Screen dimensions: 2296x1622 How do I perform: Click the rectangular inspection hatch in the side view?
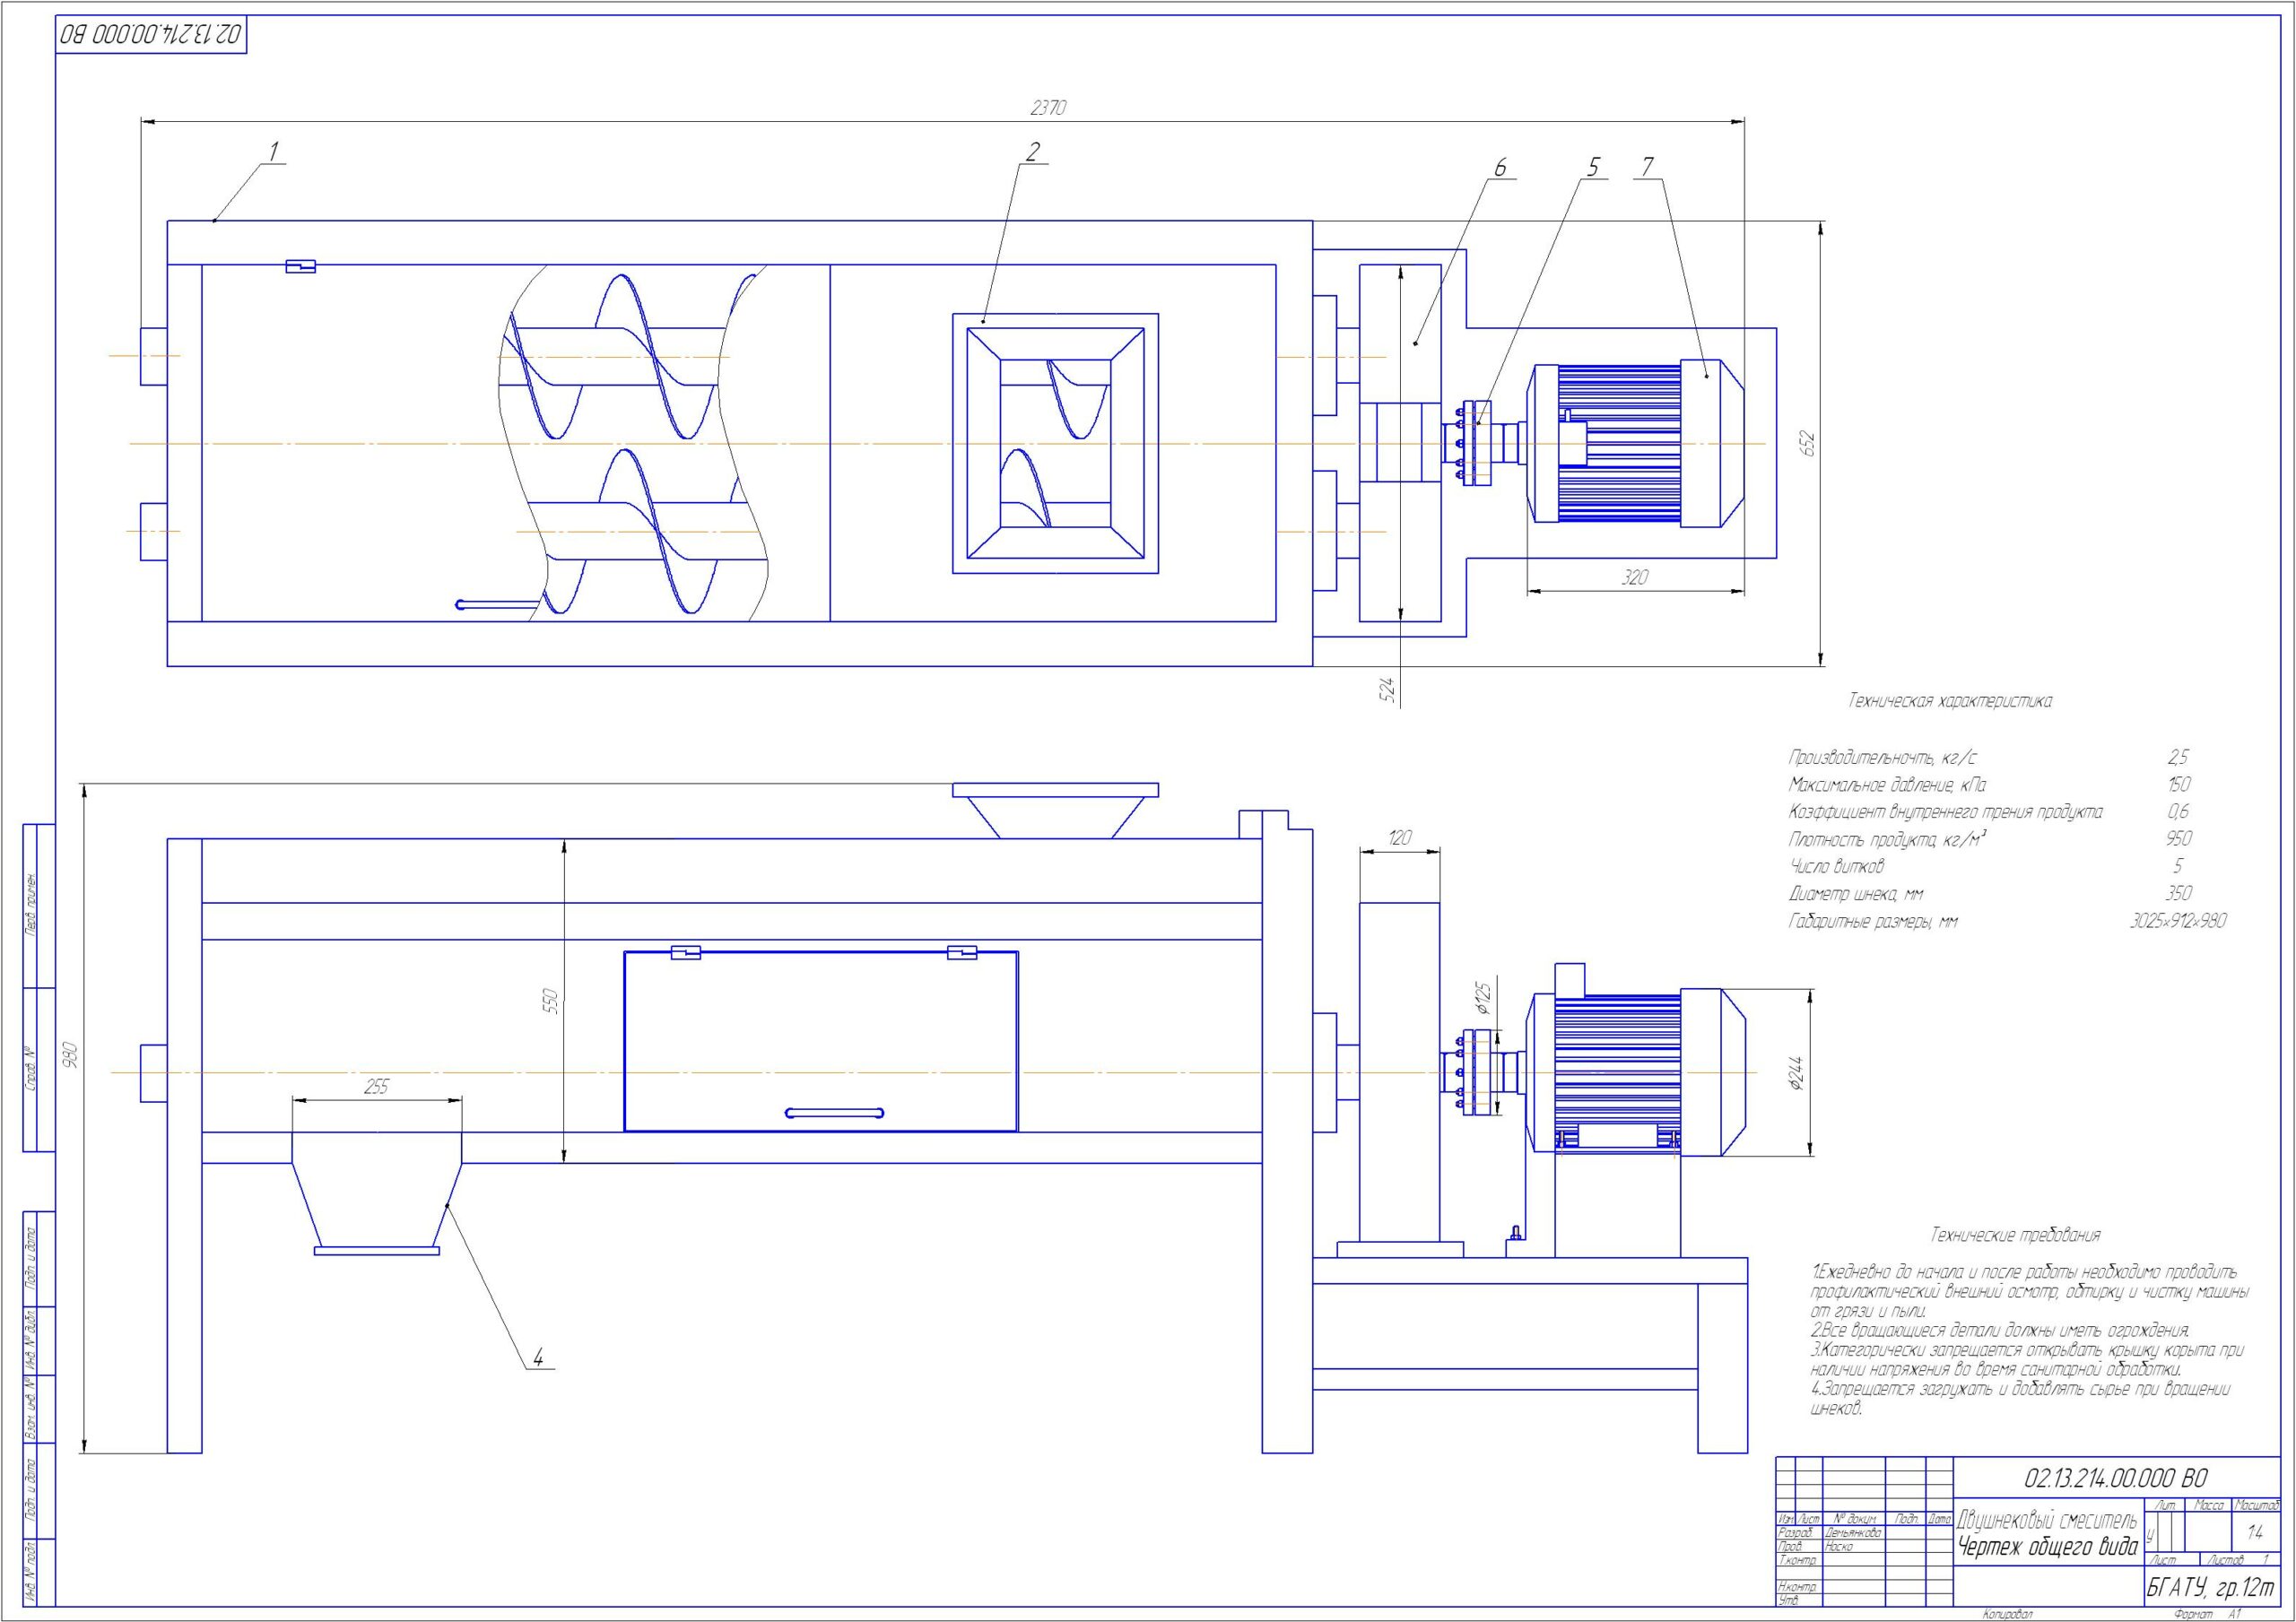coord(820,1040)
